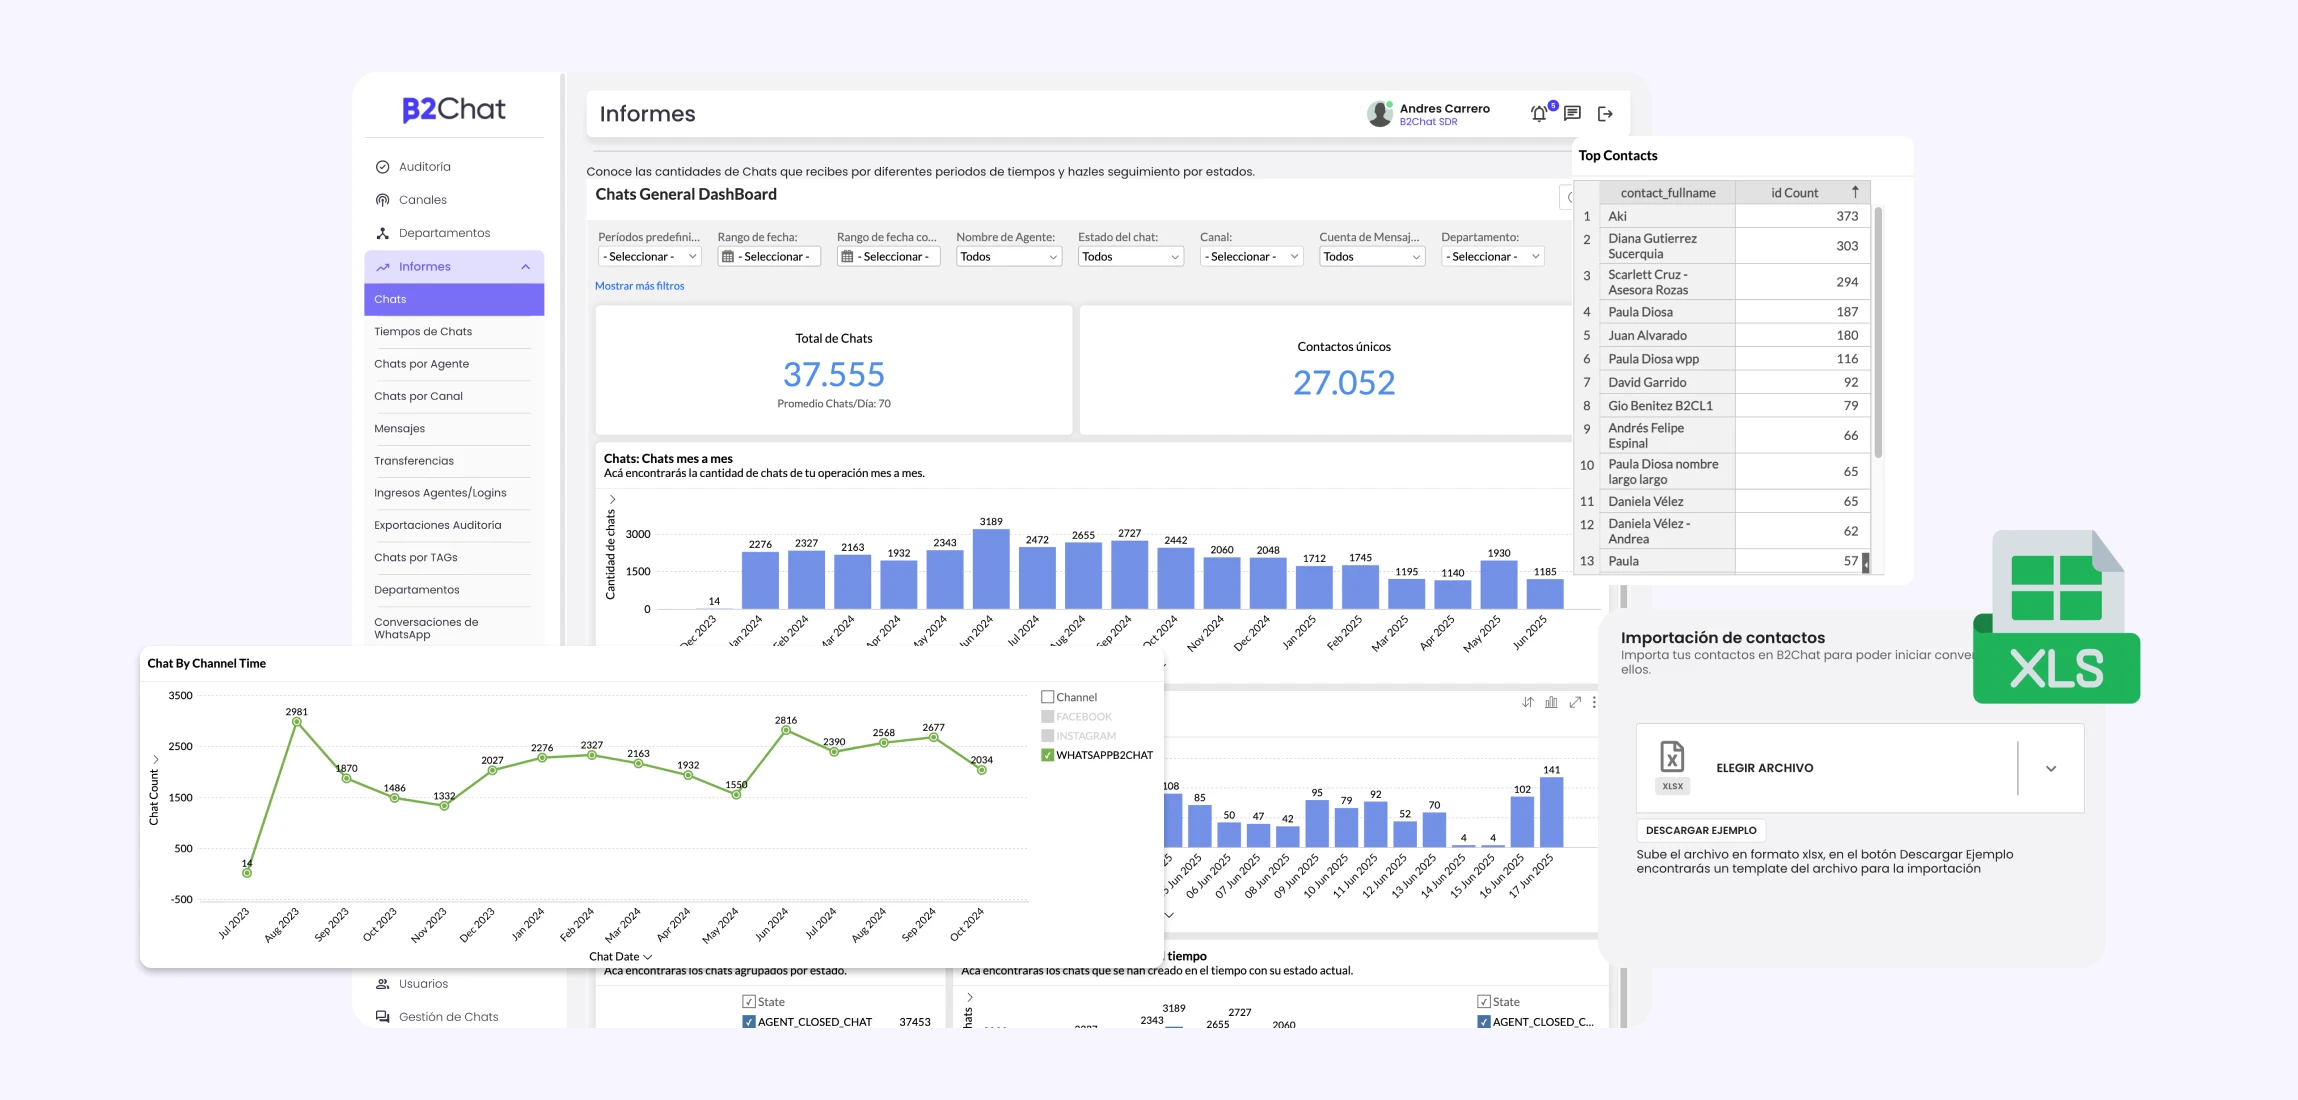
Task: Click the contact_fullname column header
Action: (x=1667, y=193)
